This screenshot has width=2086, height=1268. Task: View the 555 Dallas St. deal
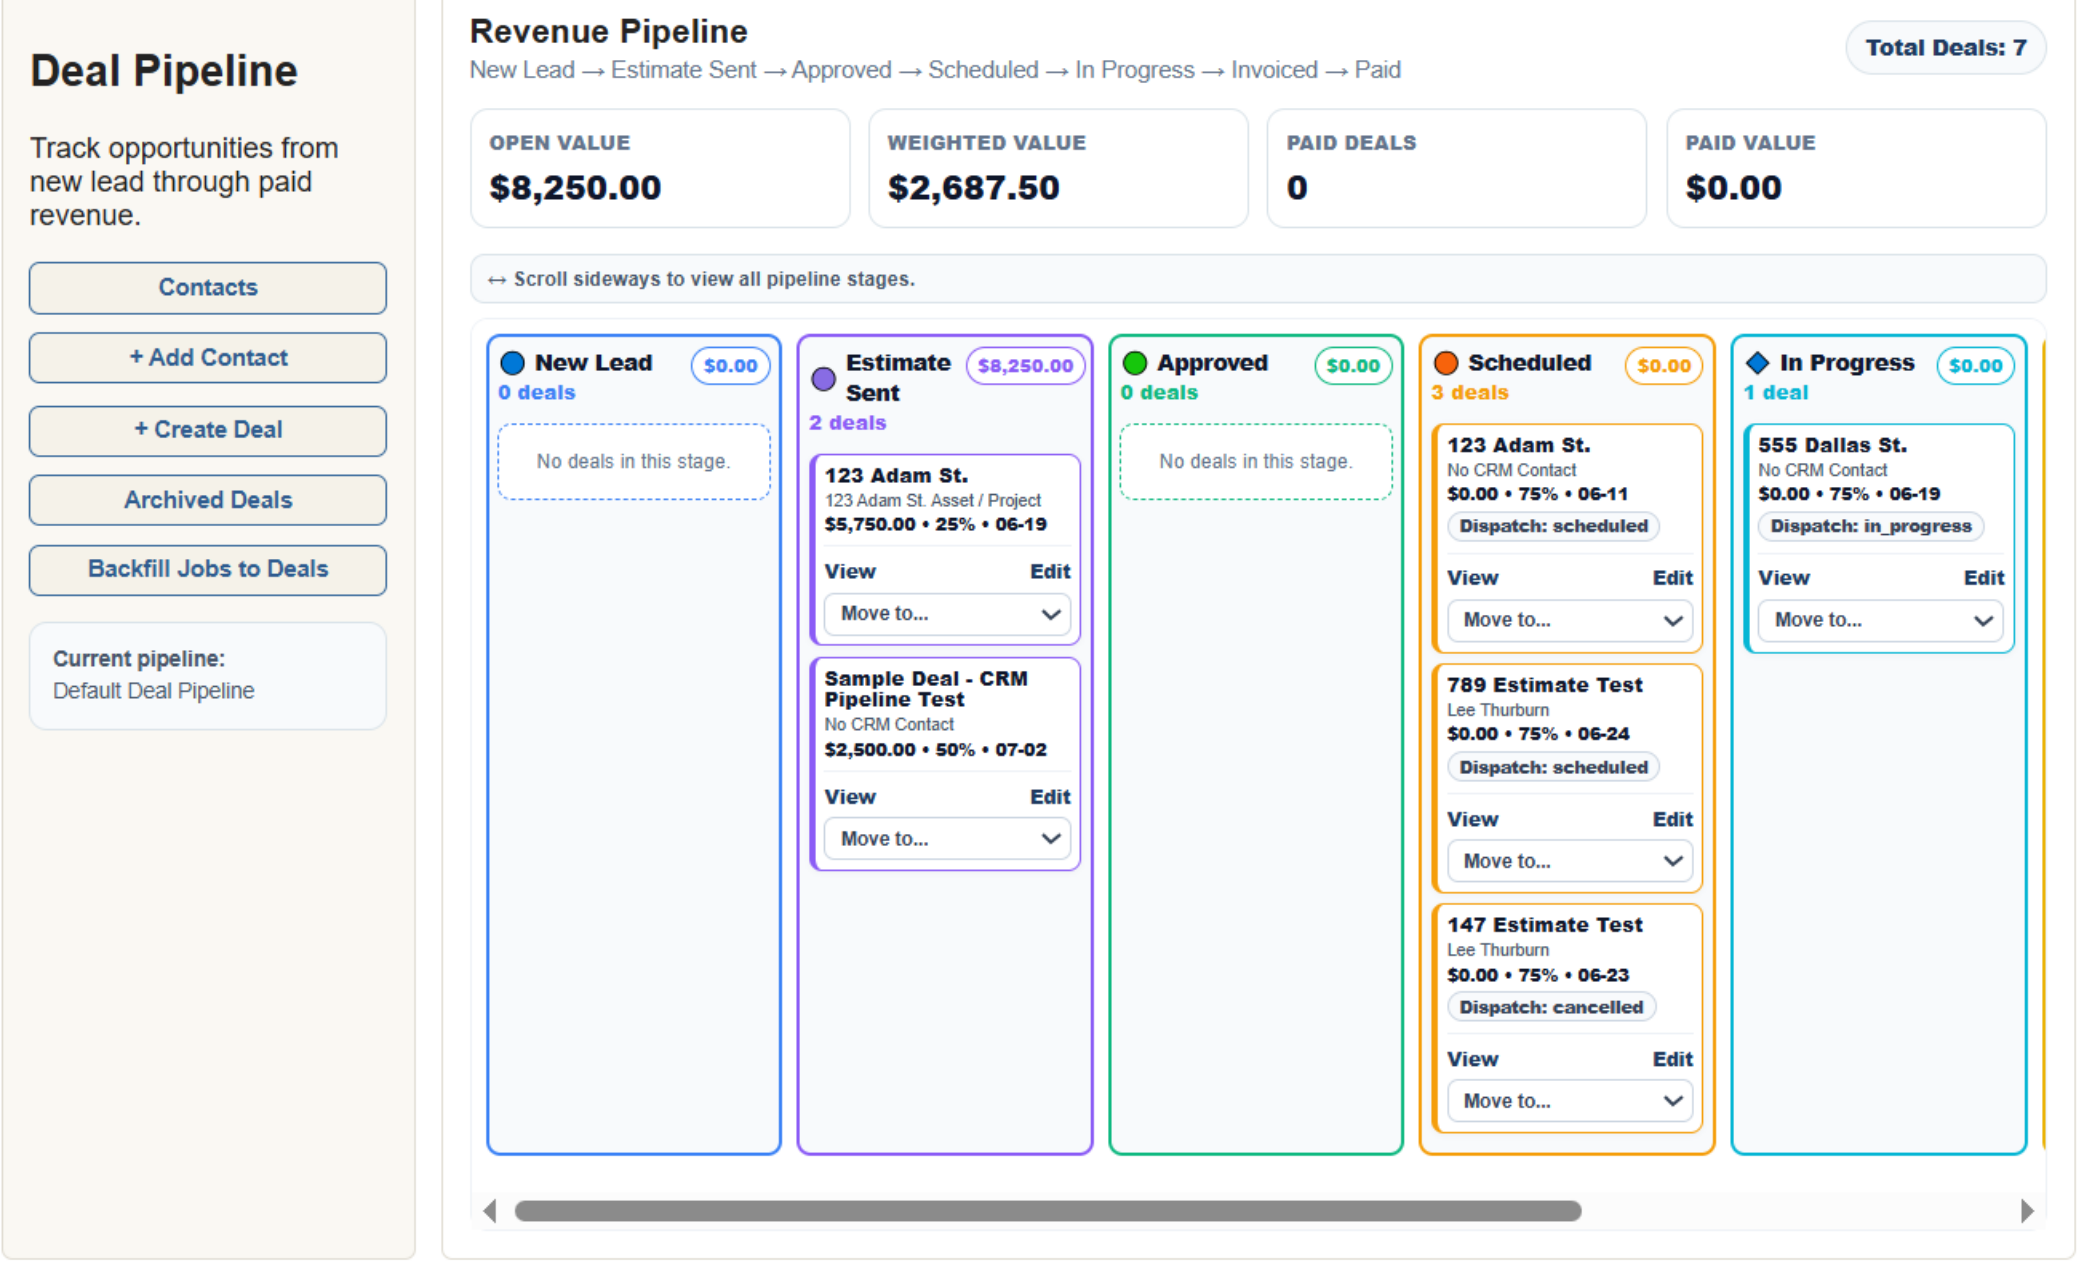(x=1784, y=578)
